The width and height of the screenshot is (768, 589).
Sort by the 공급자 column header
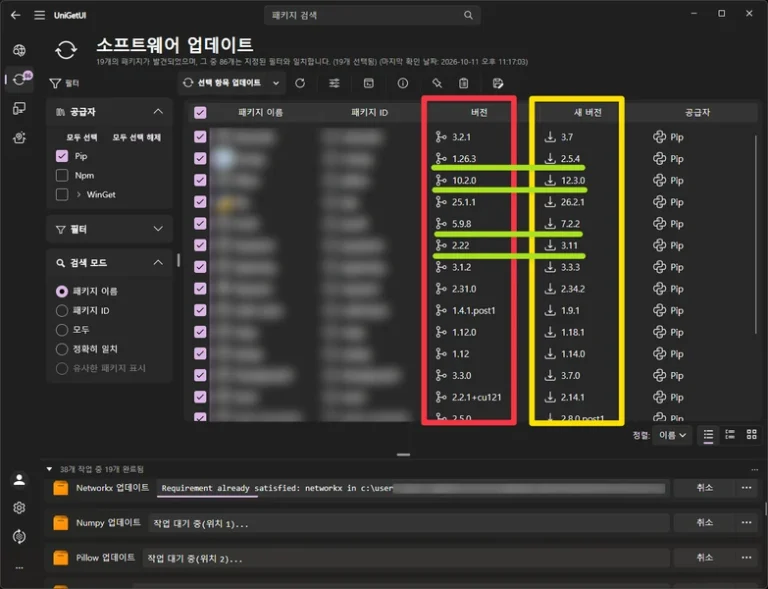click(697, 113)
